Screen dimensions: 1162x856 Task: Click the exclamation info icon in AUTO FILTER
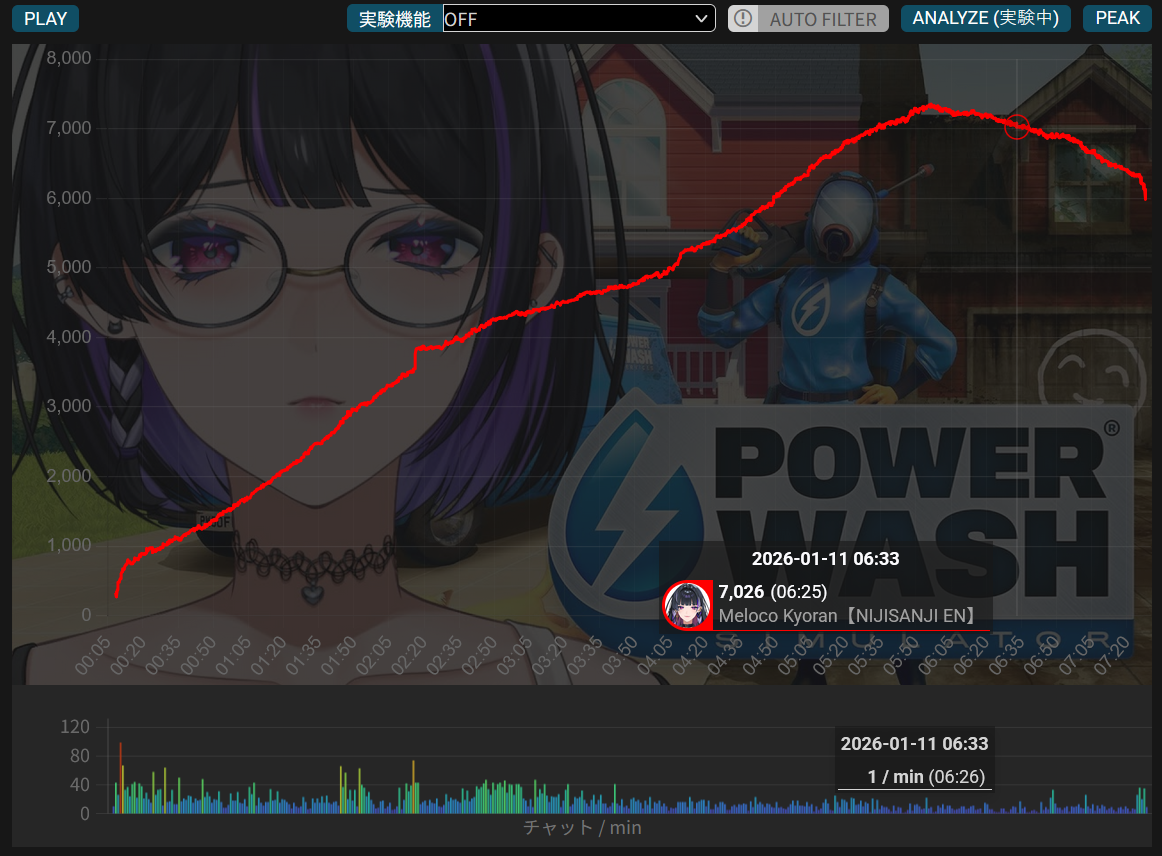click(x=743, y=19)
